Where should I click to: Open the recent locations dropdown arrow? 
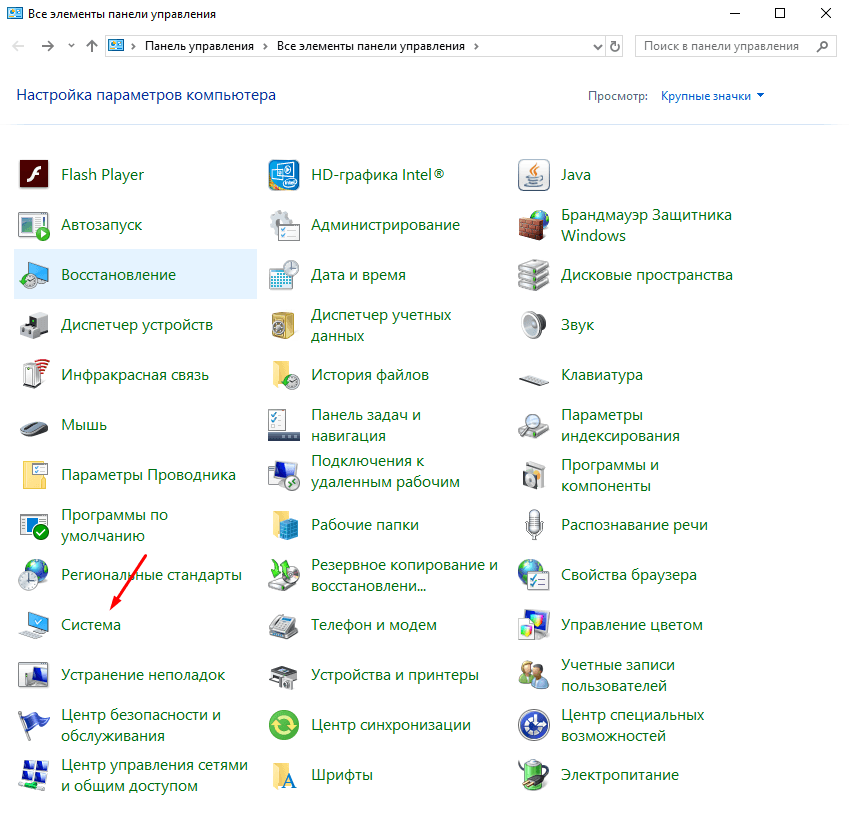pos(71,46)
